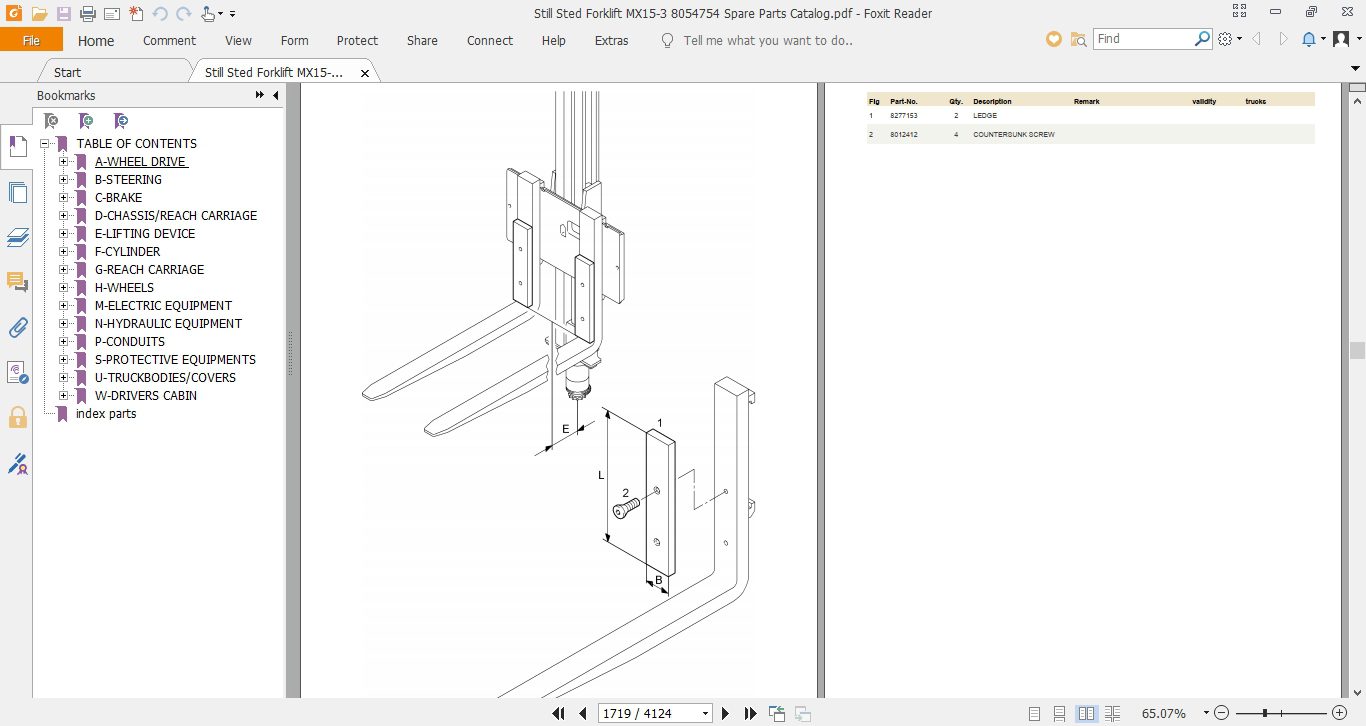1366x726 pixels.
Task: Switch to the Home ribbon tab
Action: click(96, 41)
